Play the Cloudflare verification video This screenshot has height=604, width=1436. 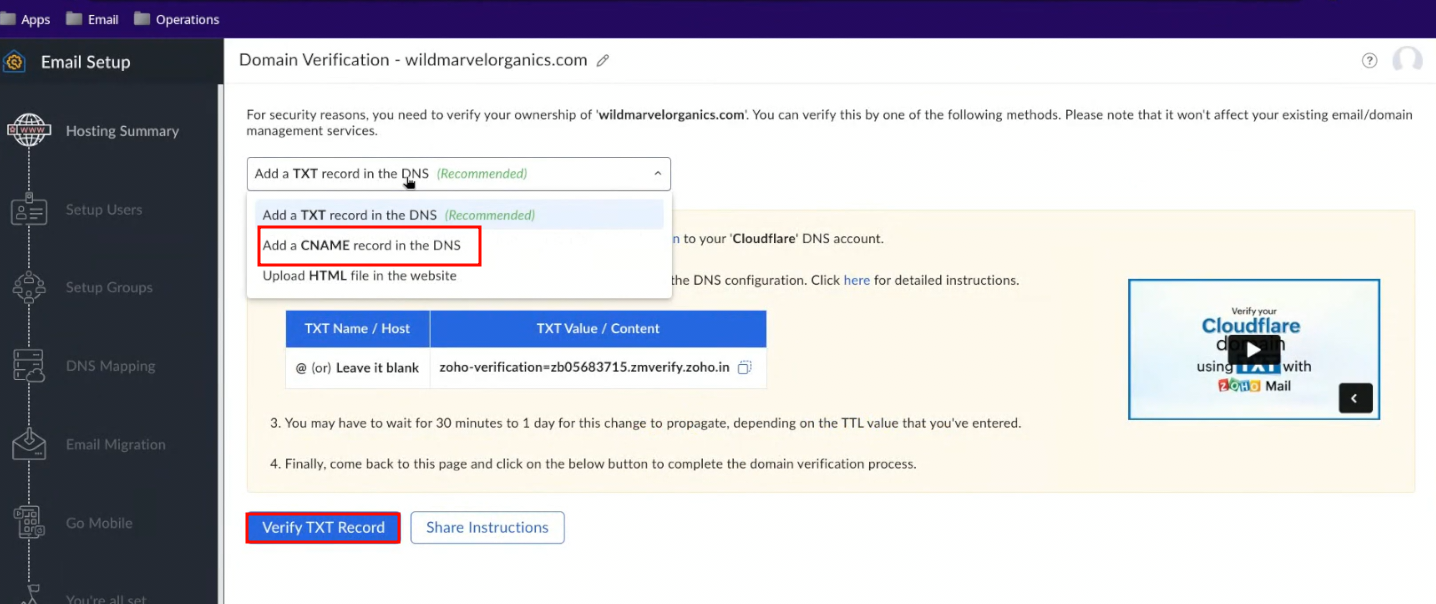(1253, 349)
